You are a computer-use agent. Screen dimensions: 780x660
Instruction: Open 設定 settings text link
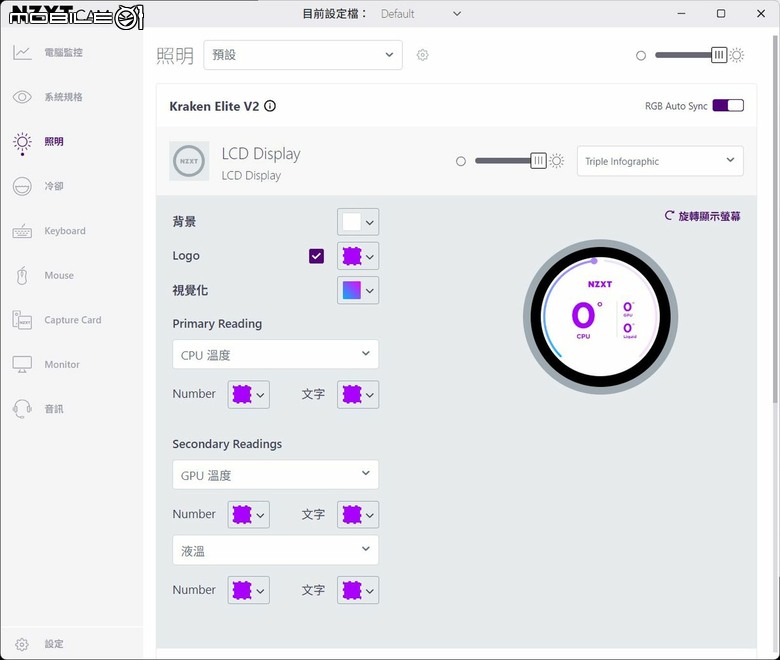54,644
